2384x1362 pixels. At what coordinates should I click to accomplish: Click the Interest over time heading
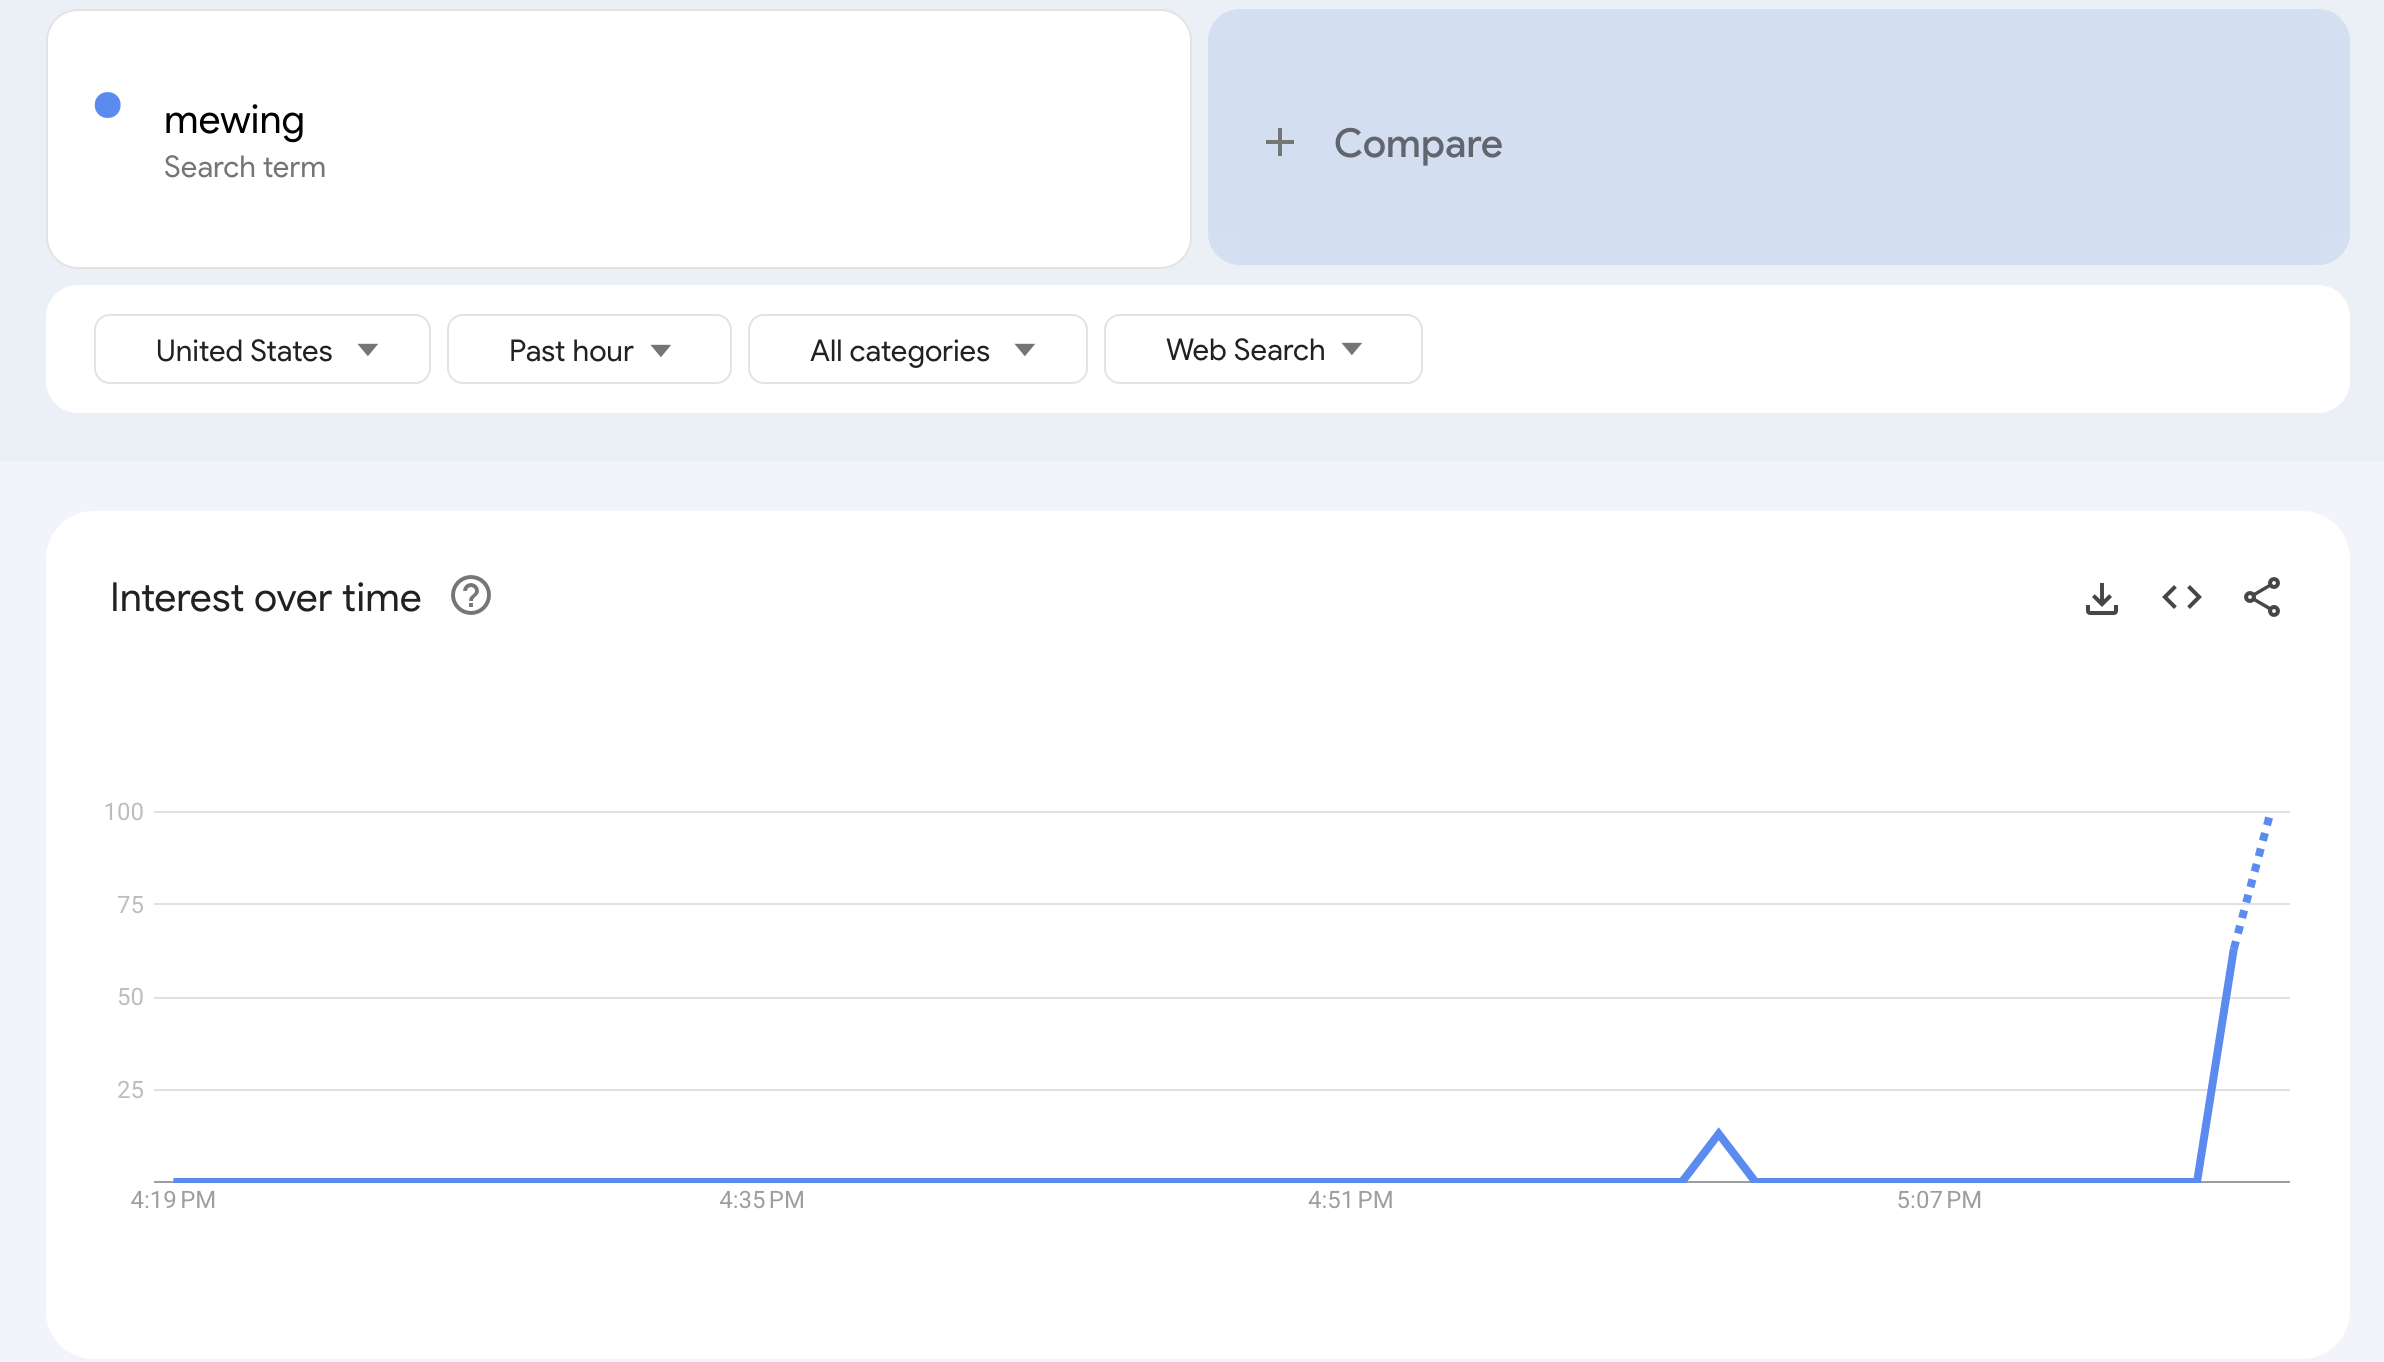click(265, 598)
